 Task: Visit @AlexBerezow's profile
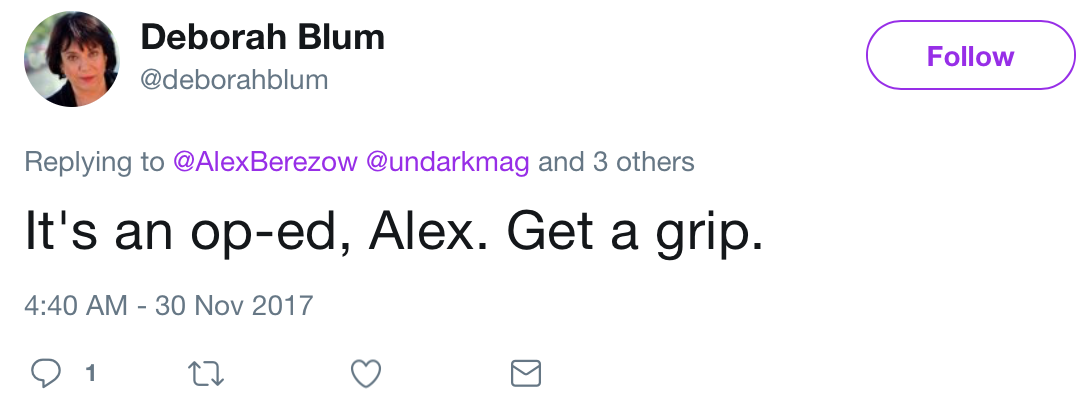pyautogui.click(x=264, y=162)
